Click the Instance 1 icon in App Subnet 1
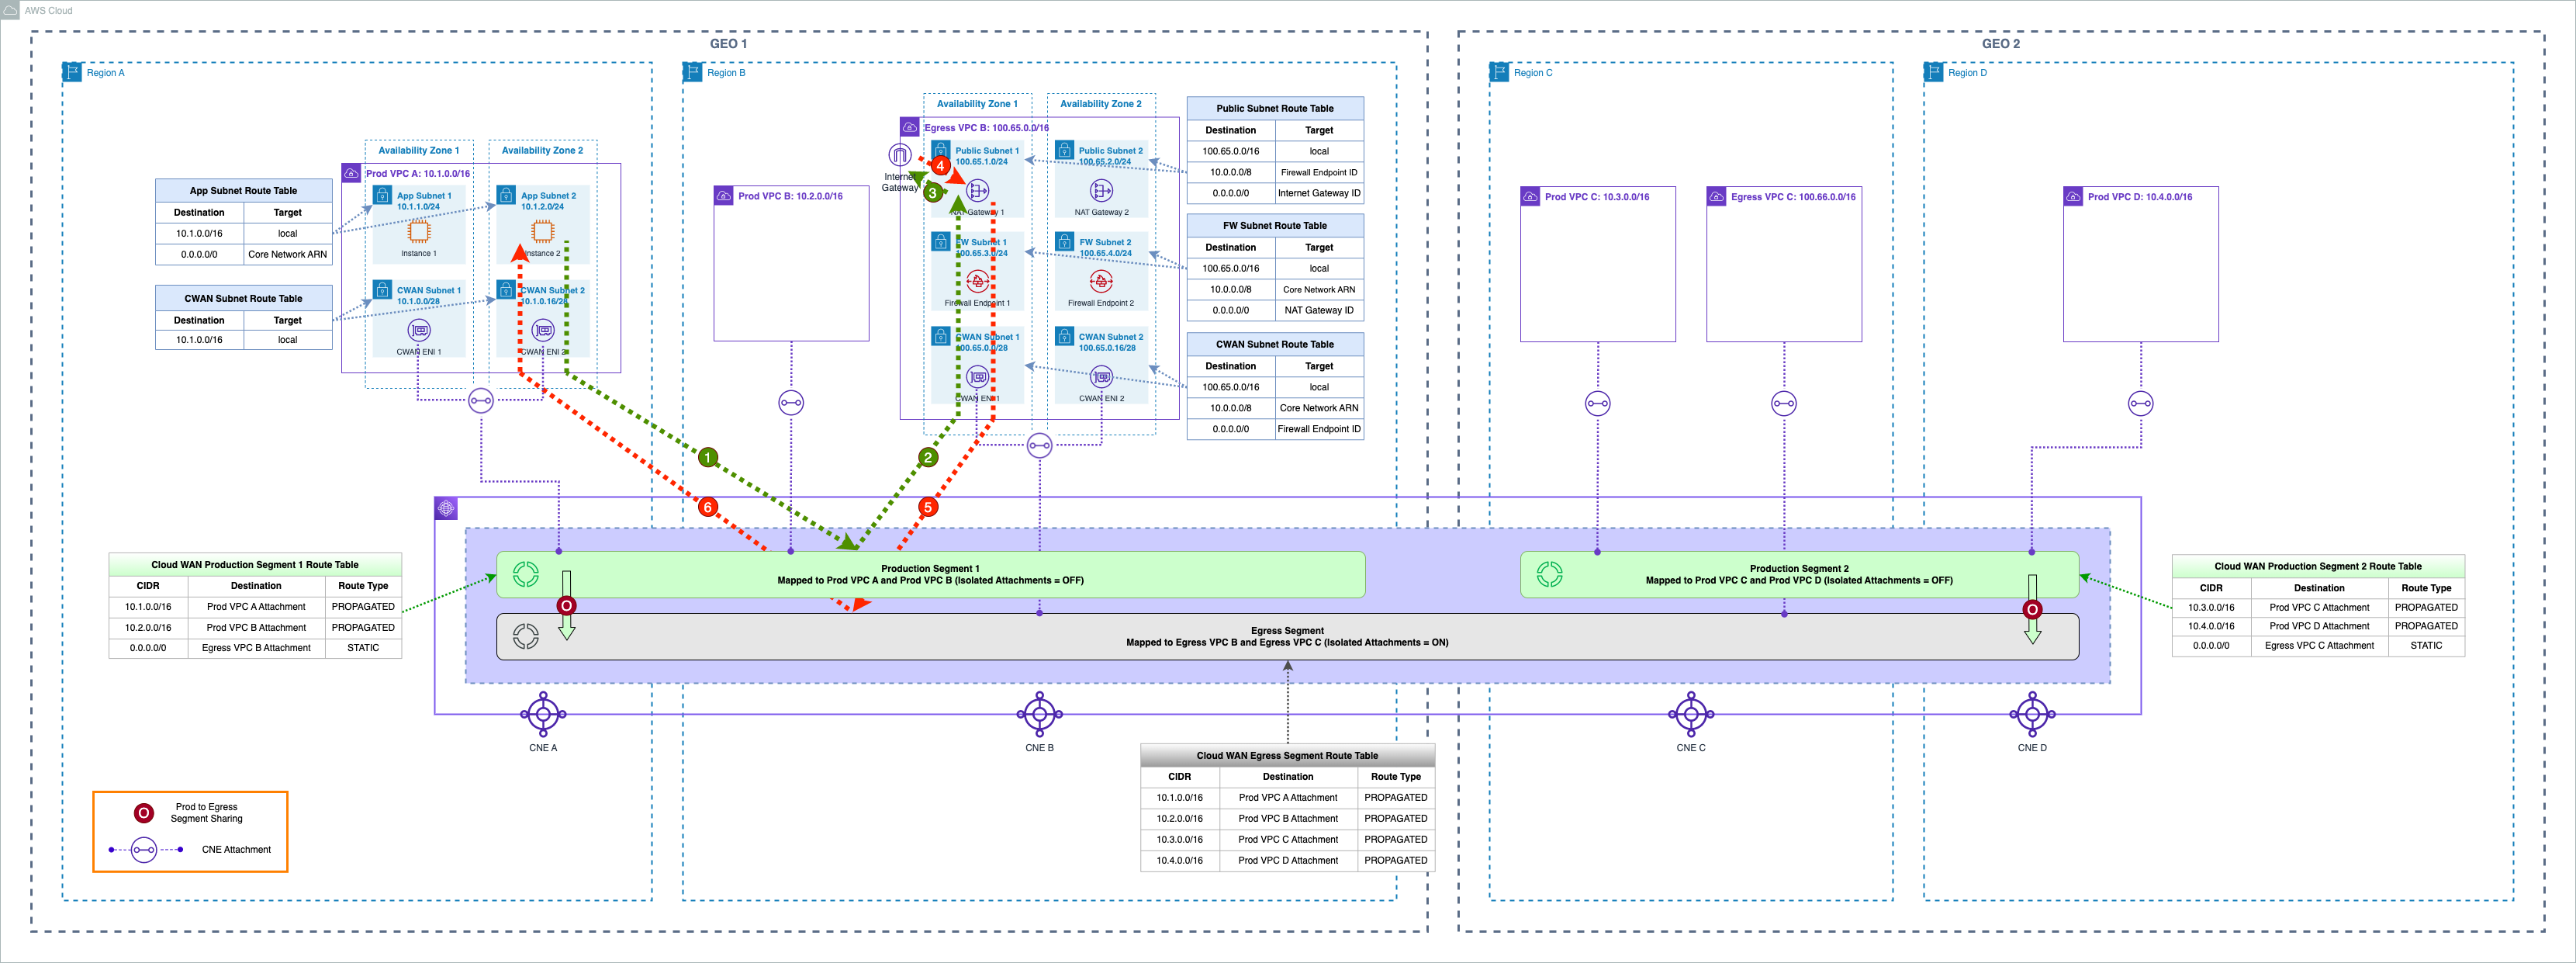 [419, 232]
